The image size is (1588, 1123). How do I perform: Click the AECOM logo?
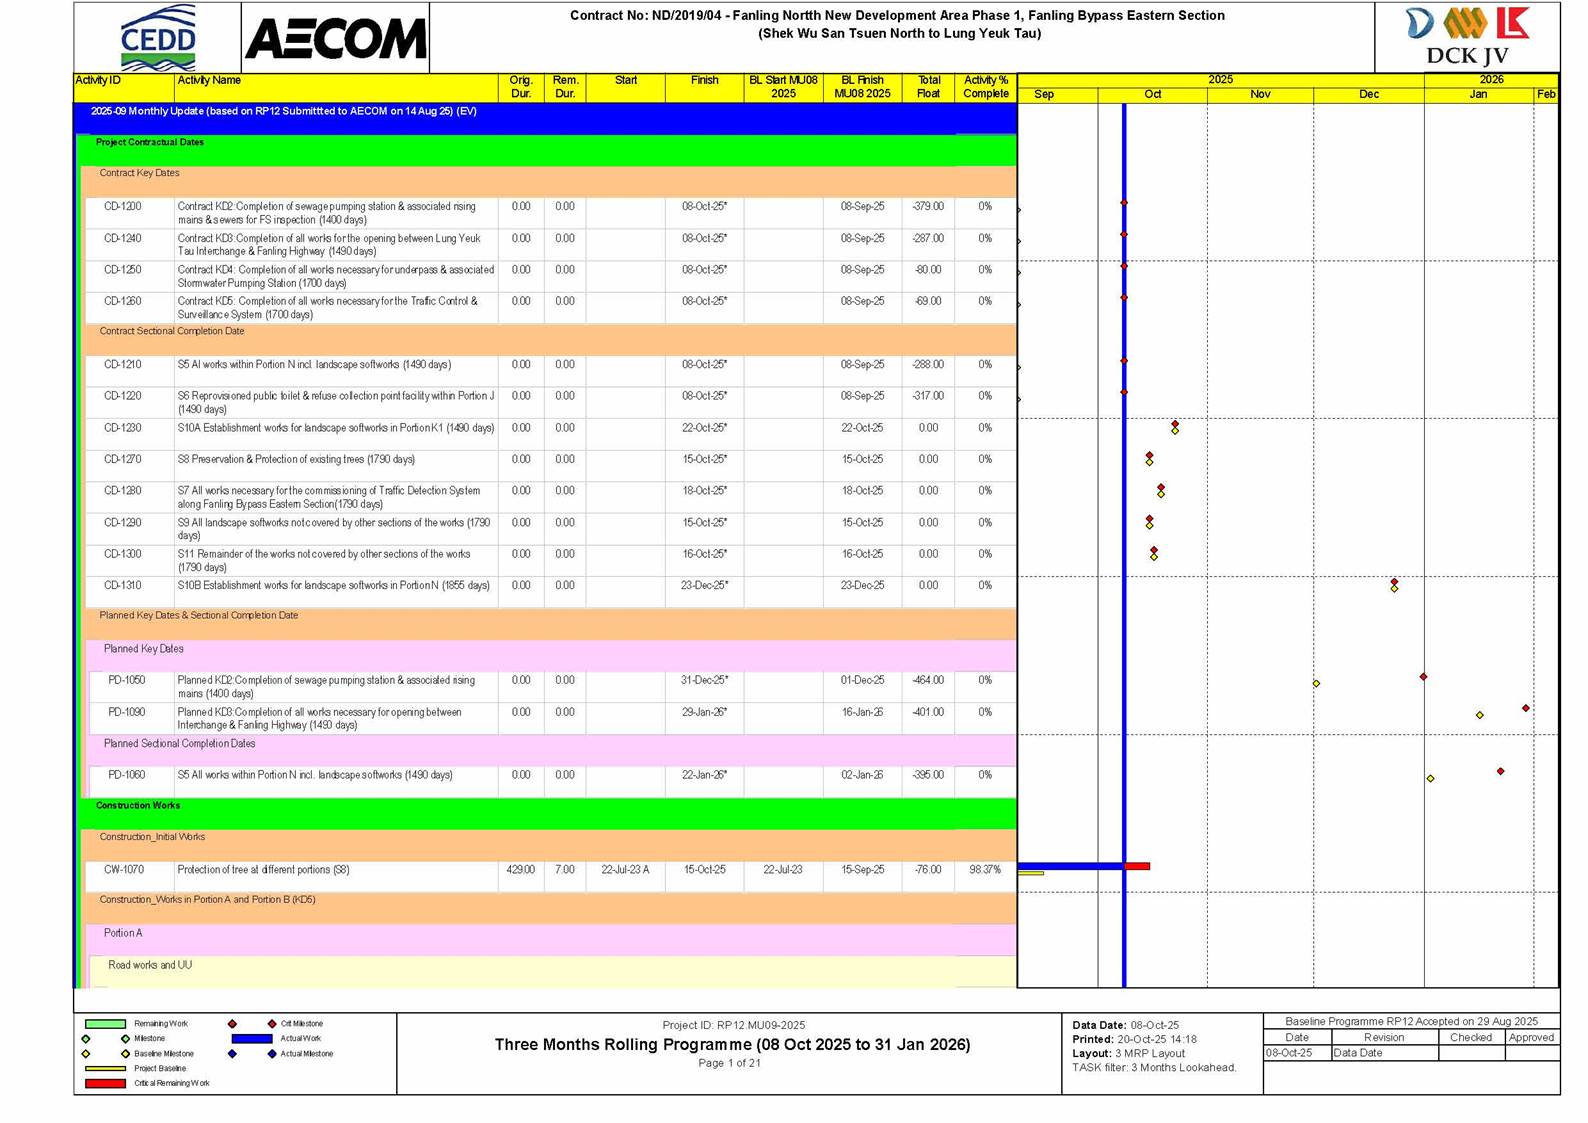click(x=335, y=39)
